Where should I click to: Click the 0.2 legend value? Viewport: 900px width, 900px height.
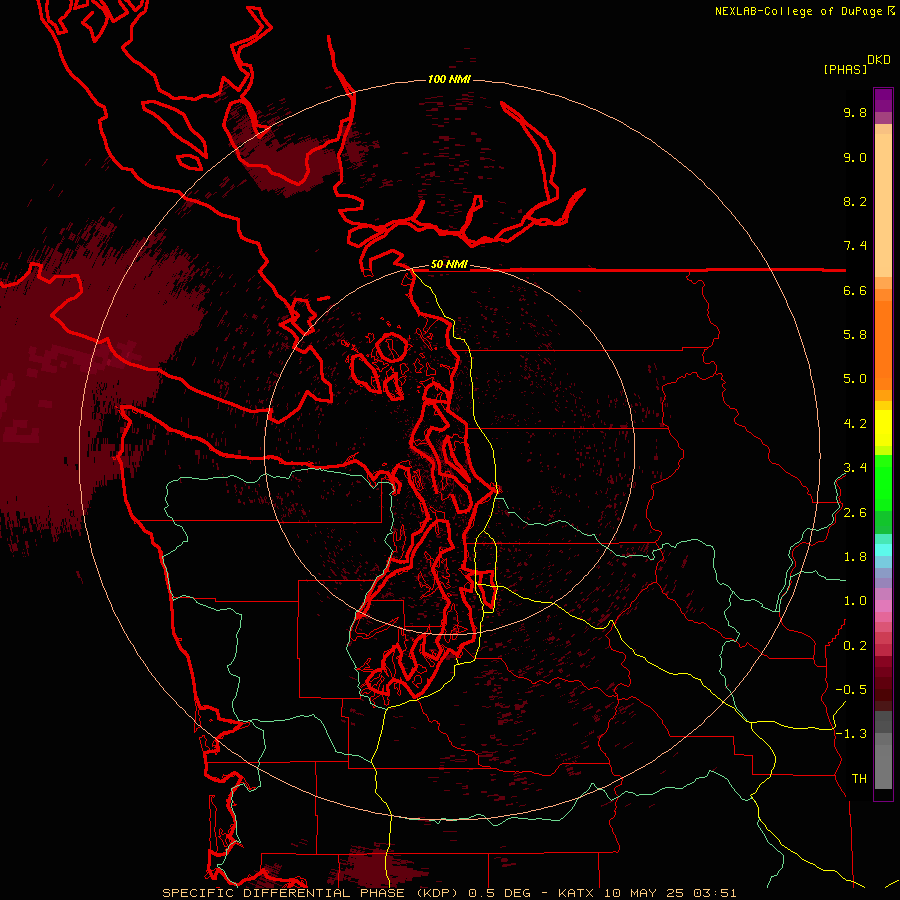[855, 646]
